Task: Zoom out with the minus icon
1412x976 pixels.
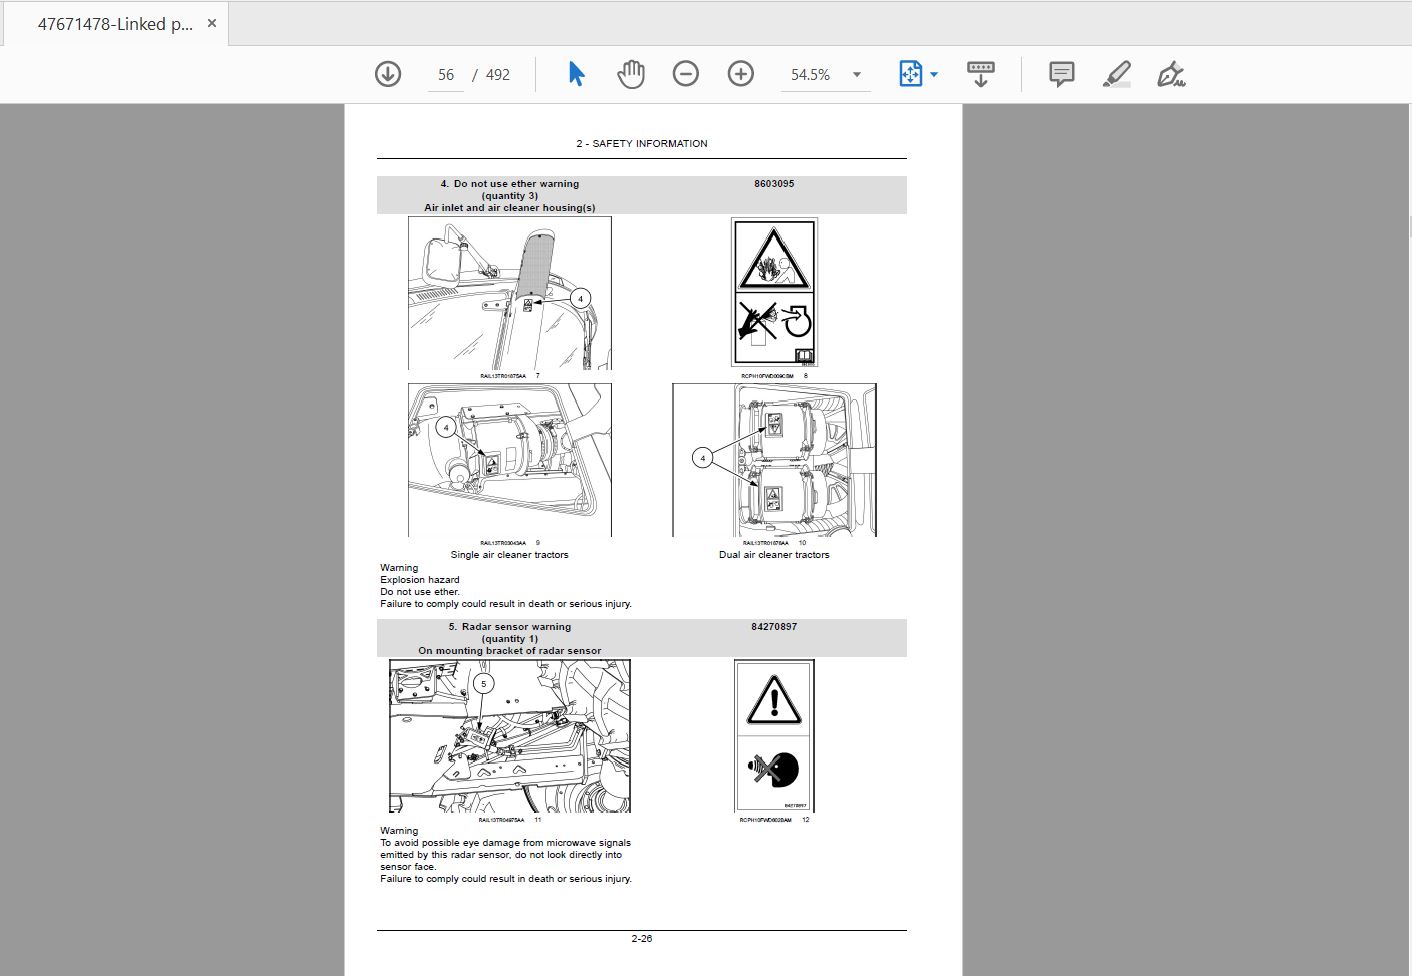Action: [x=686, y=74]
